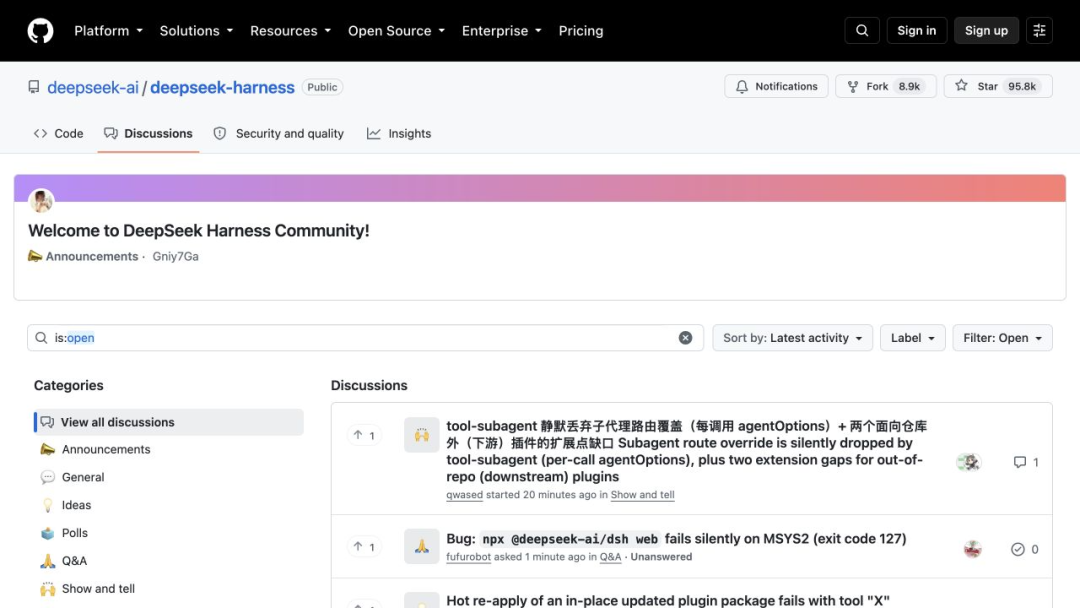The height and width of the screenshot is (608, 1080).
Task: Expand the Open Source menu
Action: pos(396,31)
